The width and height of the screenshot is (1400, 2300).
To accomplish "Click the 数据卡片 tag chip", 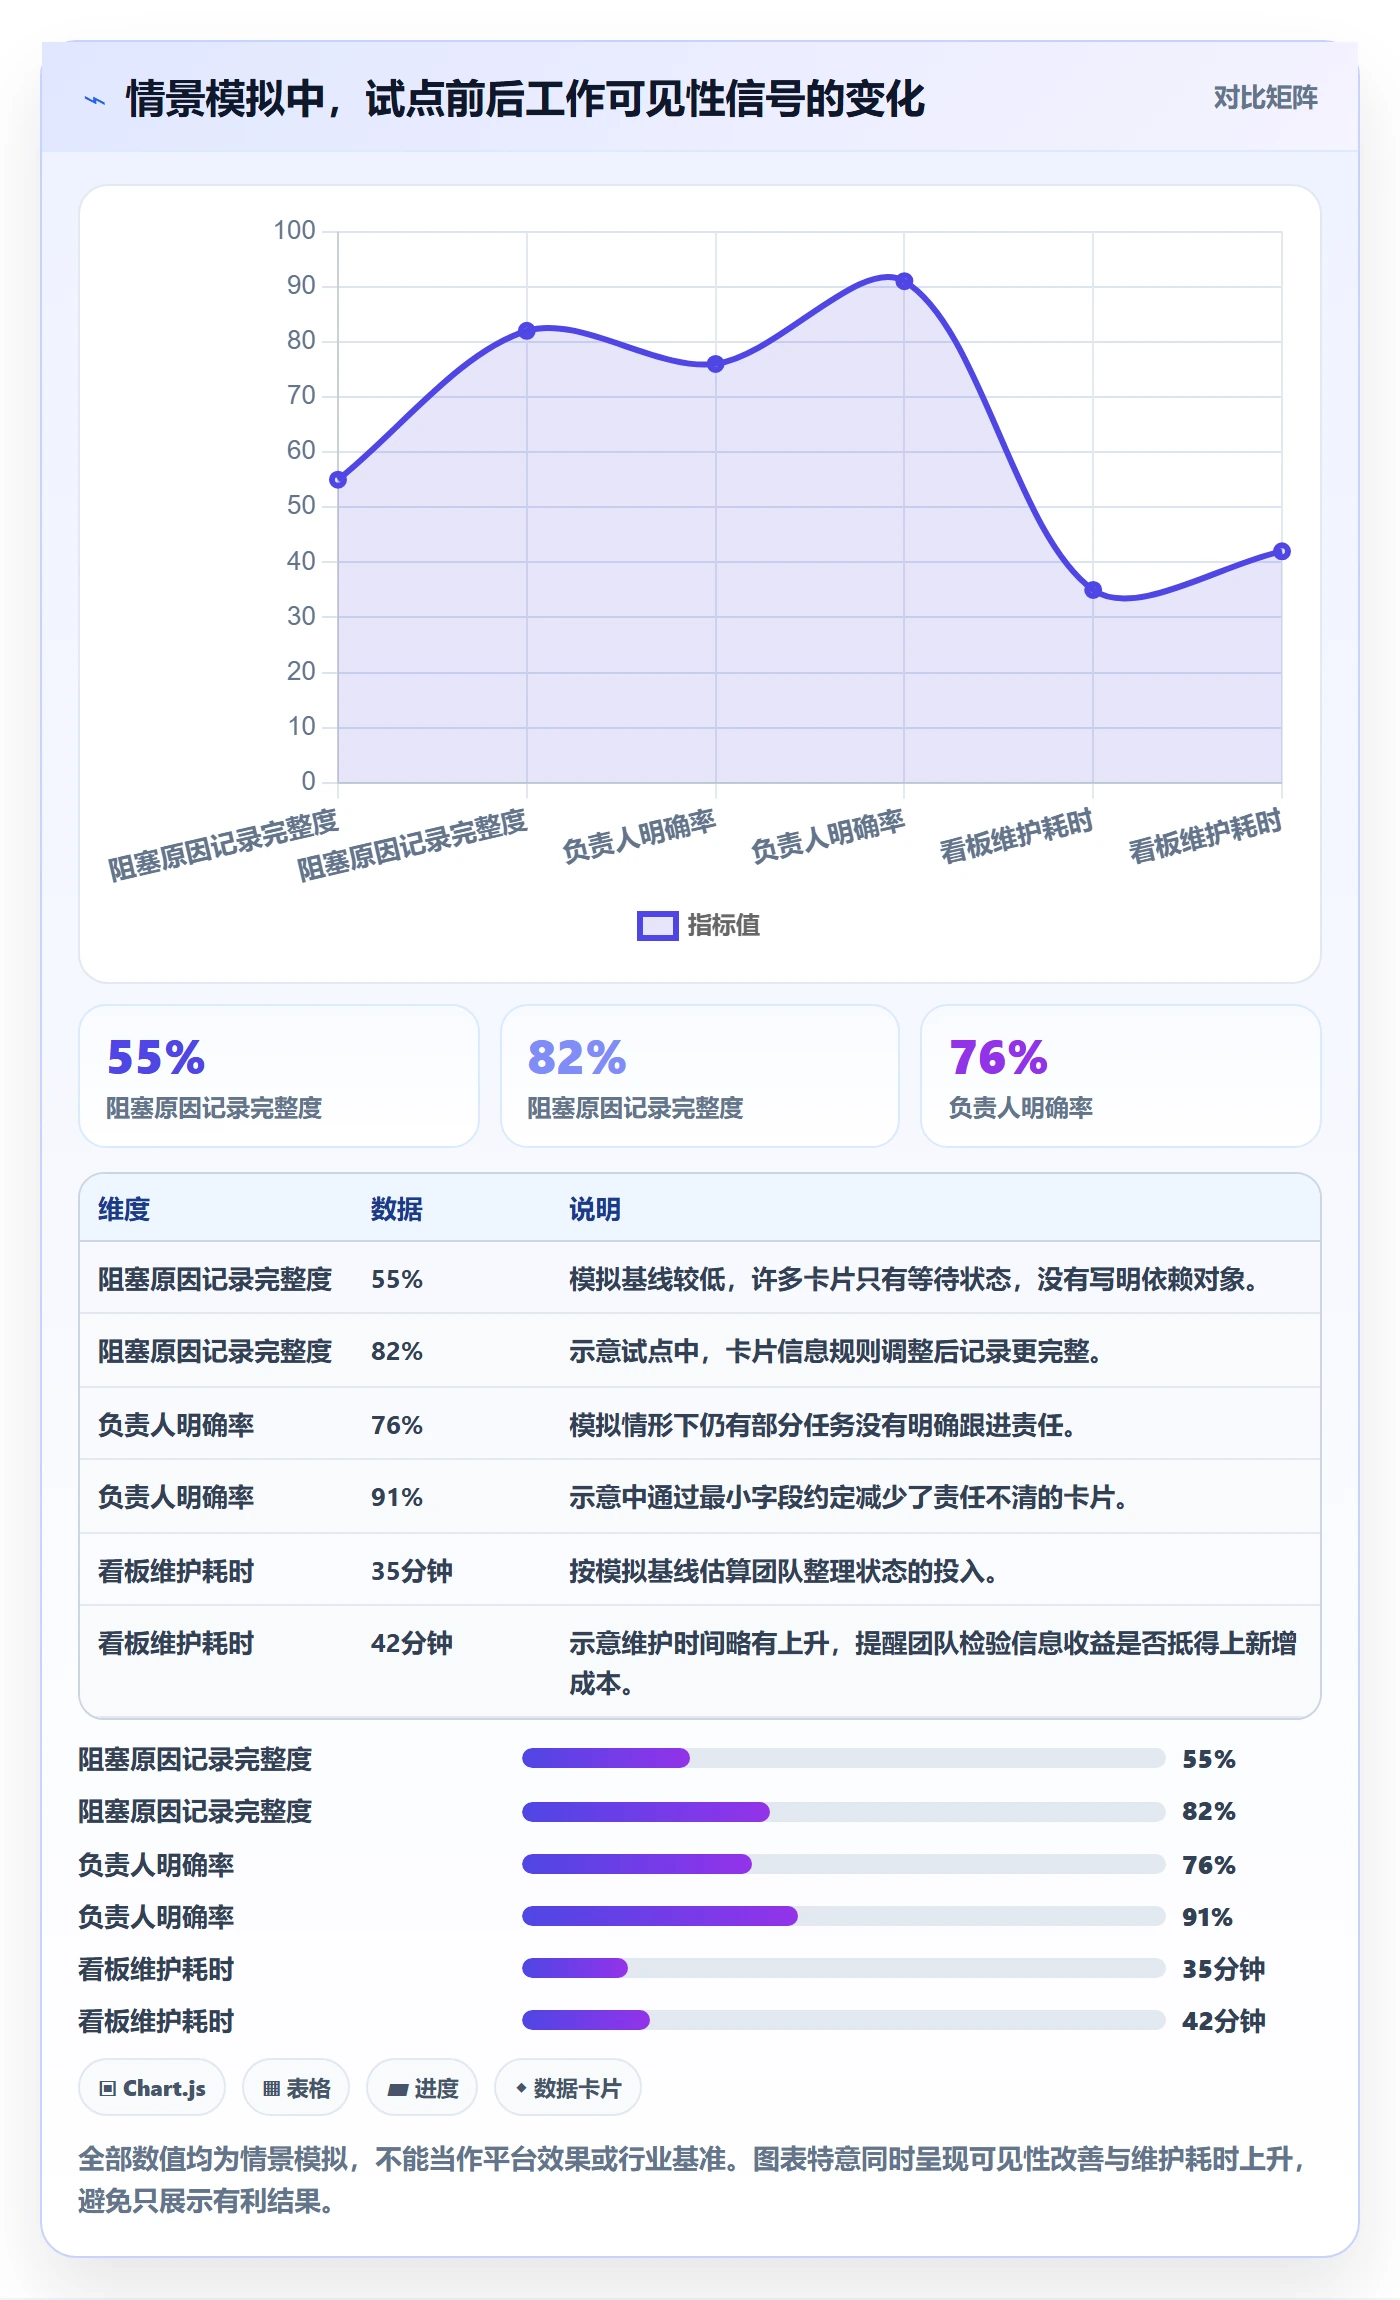I will (x=568, y=2088).
